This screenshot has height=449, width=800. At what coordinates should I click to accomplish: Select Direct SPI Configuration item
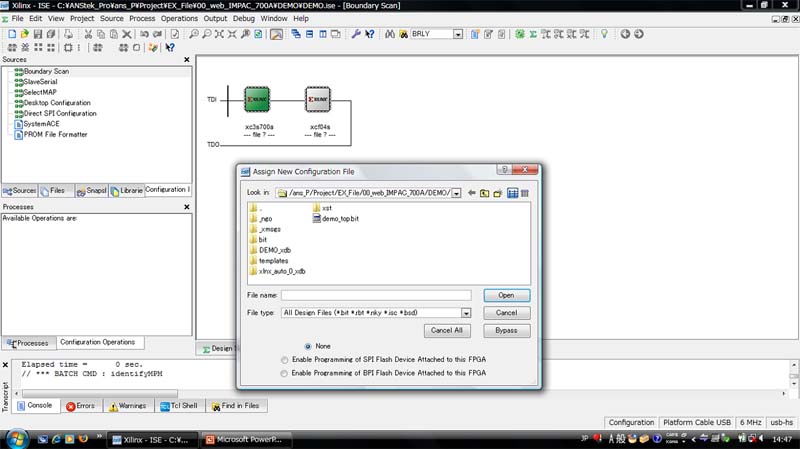55,113
